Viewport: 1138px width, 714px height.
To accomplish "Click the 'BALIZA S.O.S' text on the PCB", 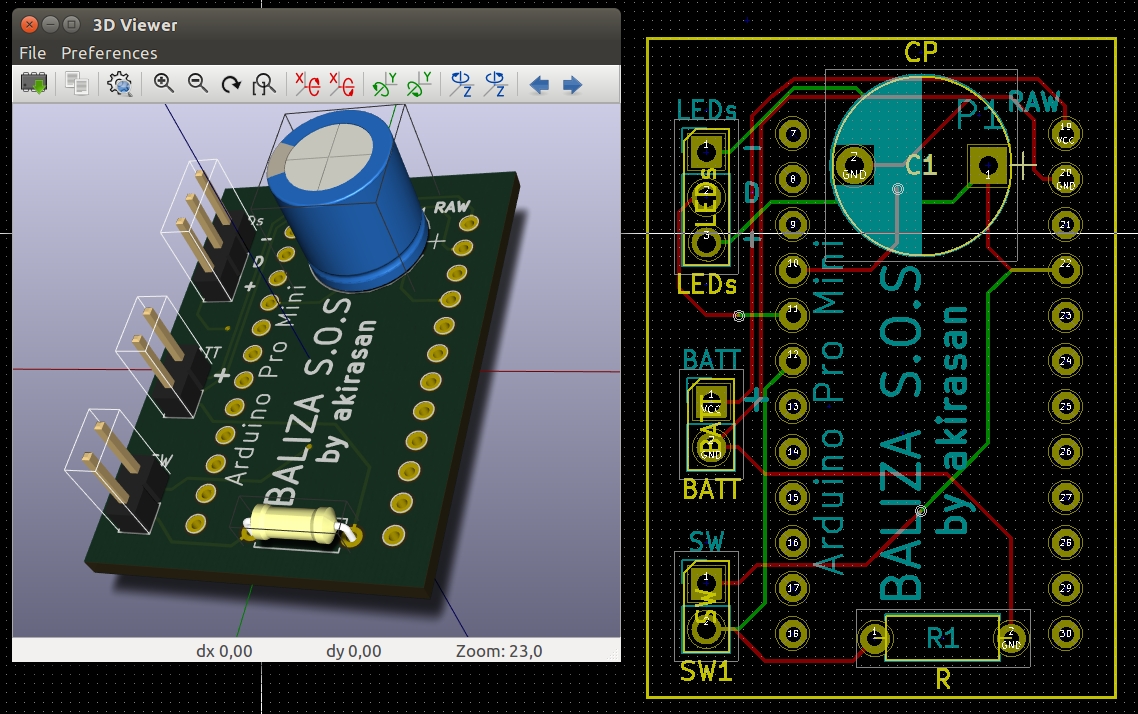I will coord(901,433).
